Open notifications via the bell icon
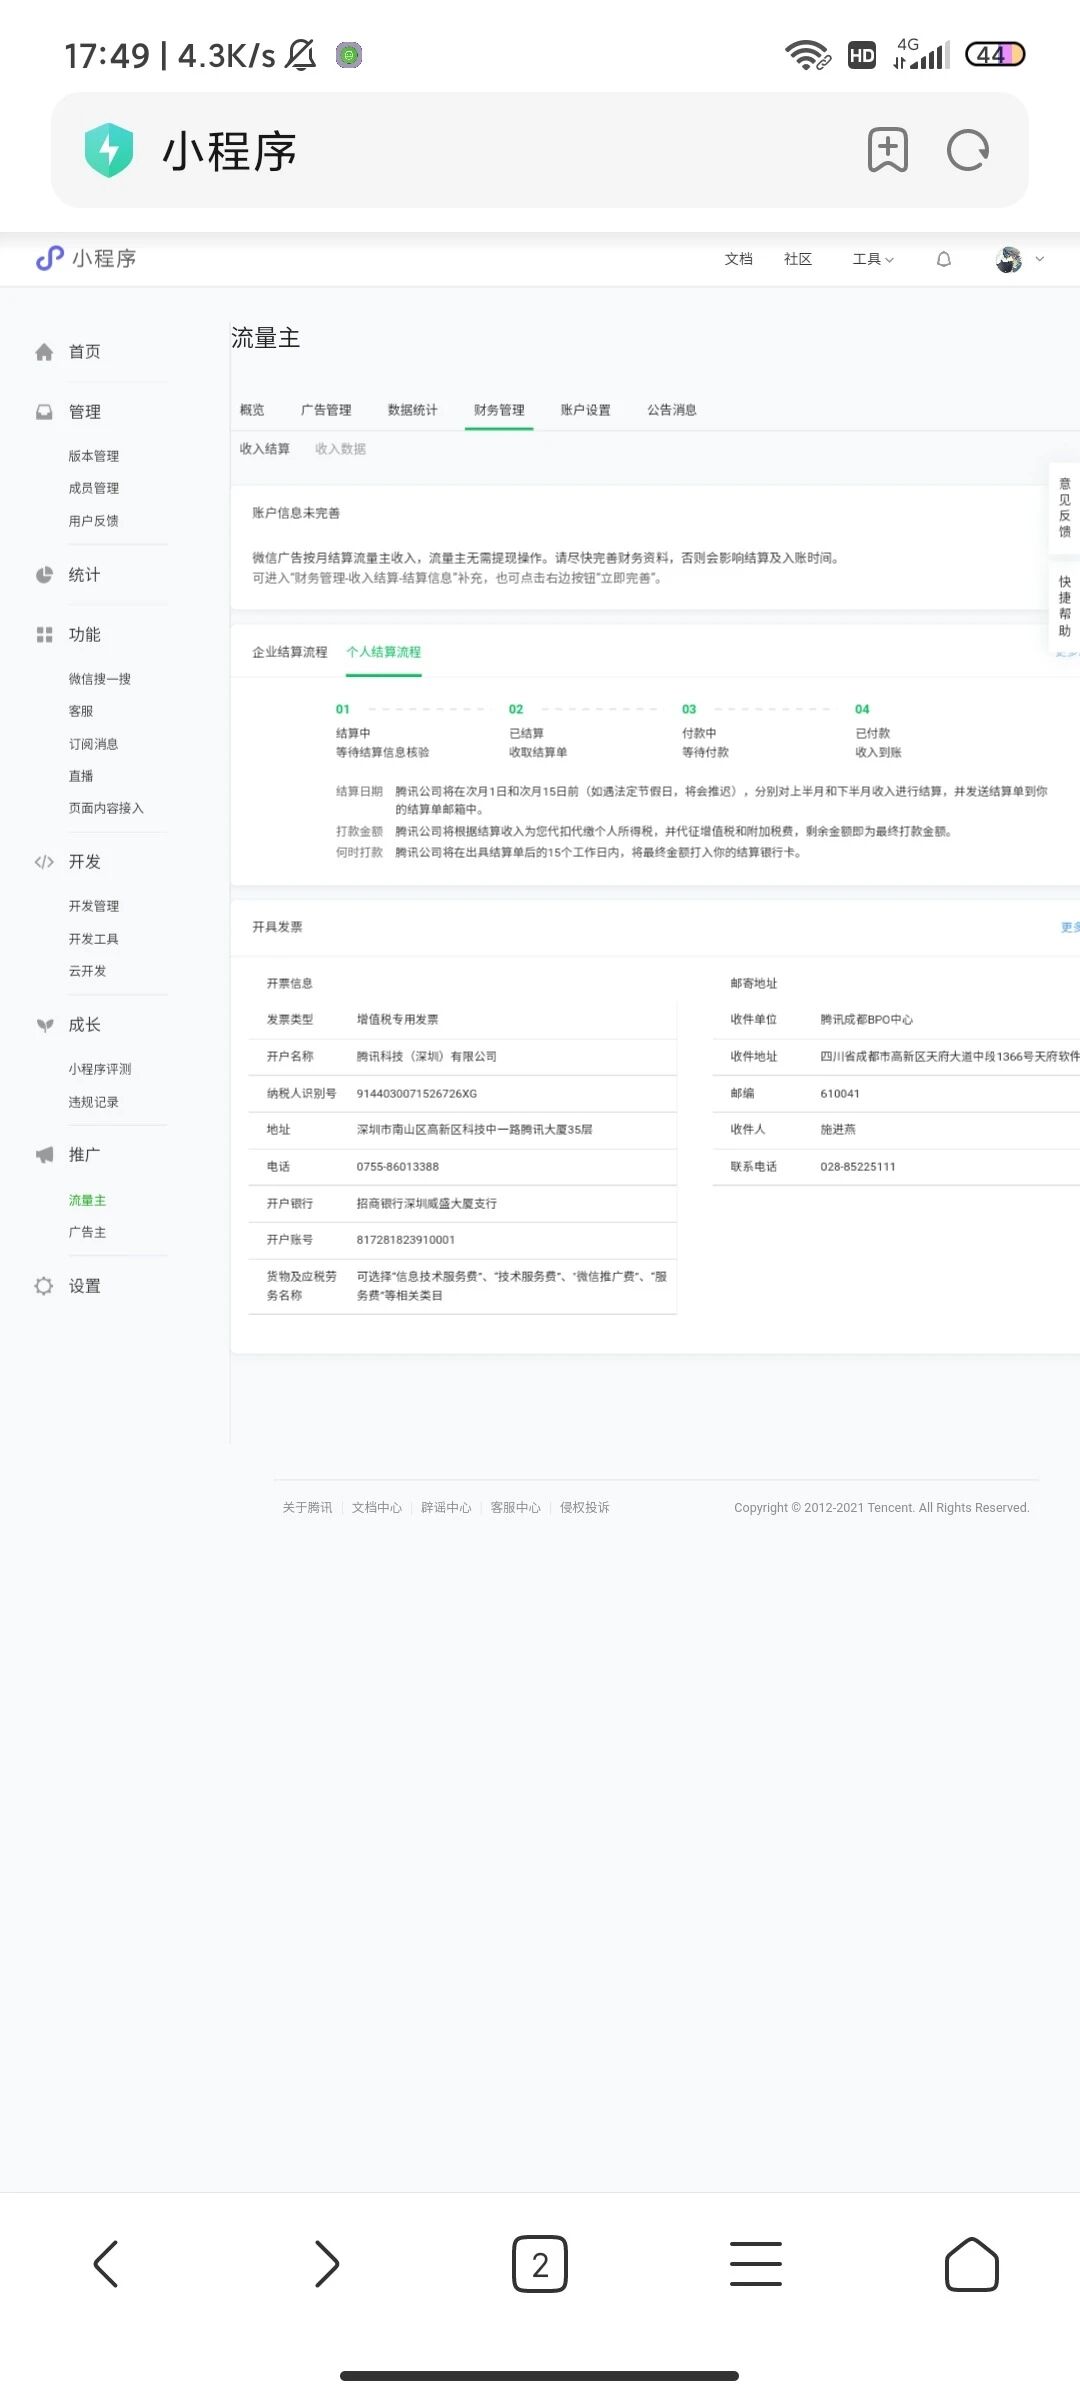 (943, 259)
